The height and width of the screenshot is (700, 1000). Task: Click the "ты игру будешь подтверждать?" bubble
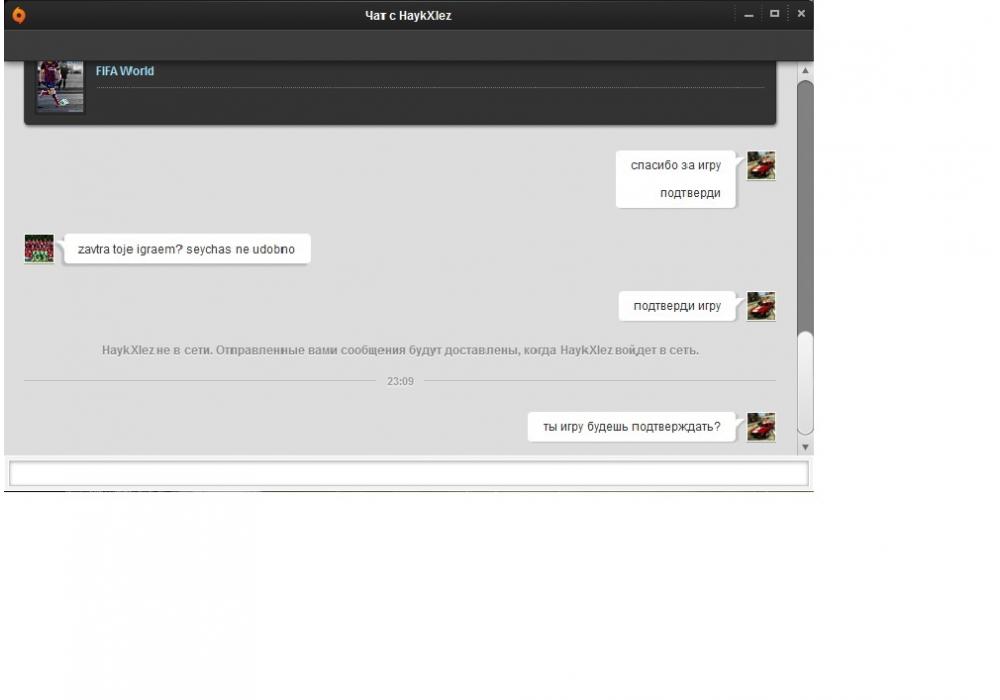(x=631, y=427)
